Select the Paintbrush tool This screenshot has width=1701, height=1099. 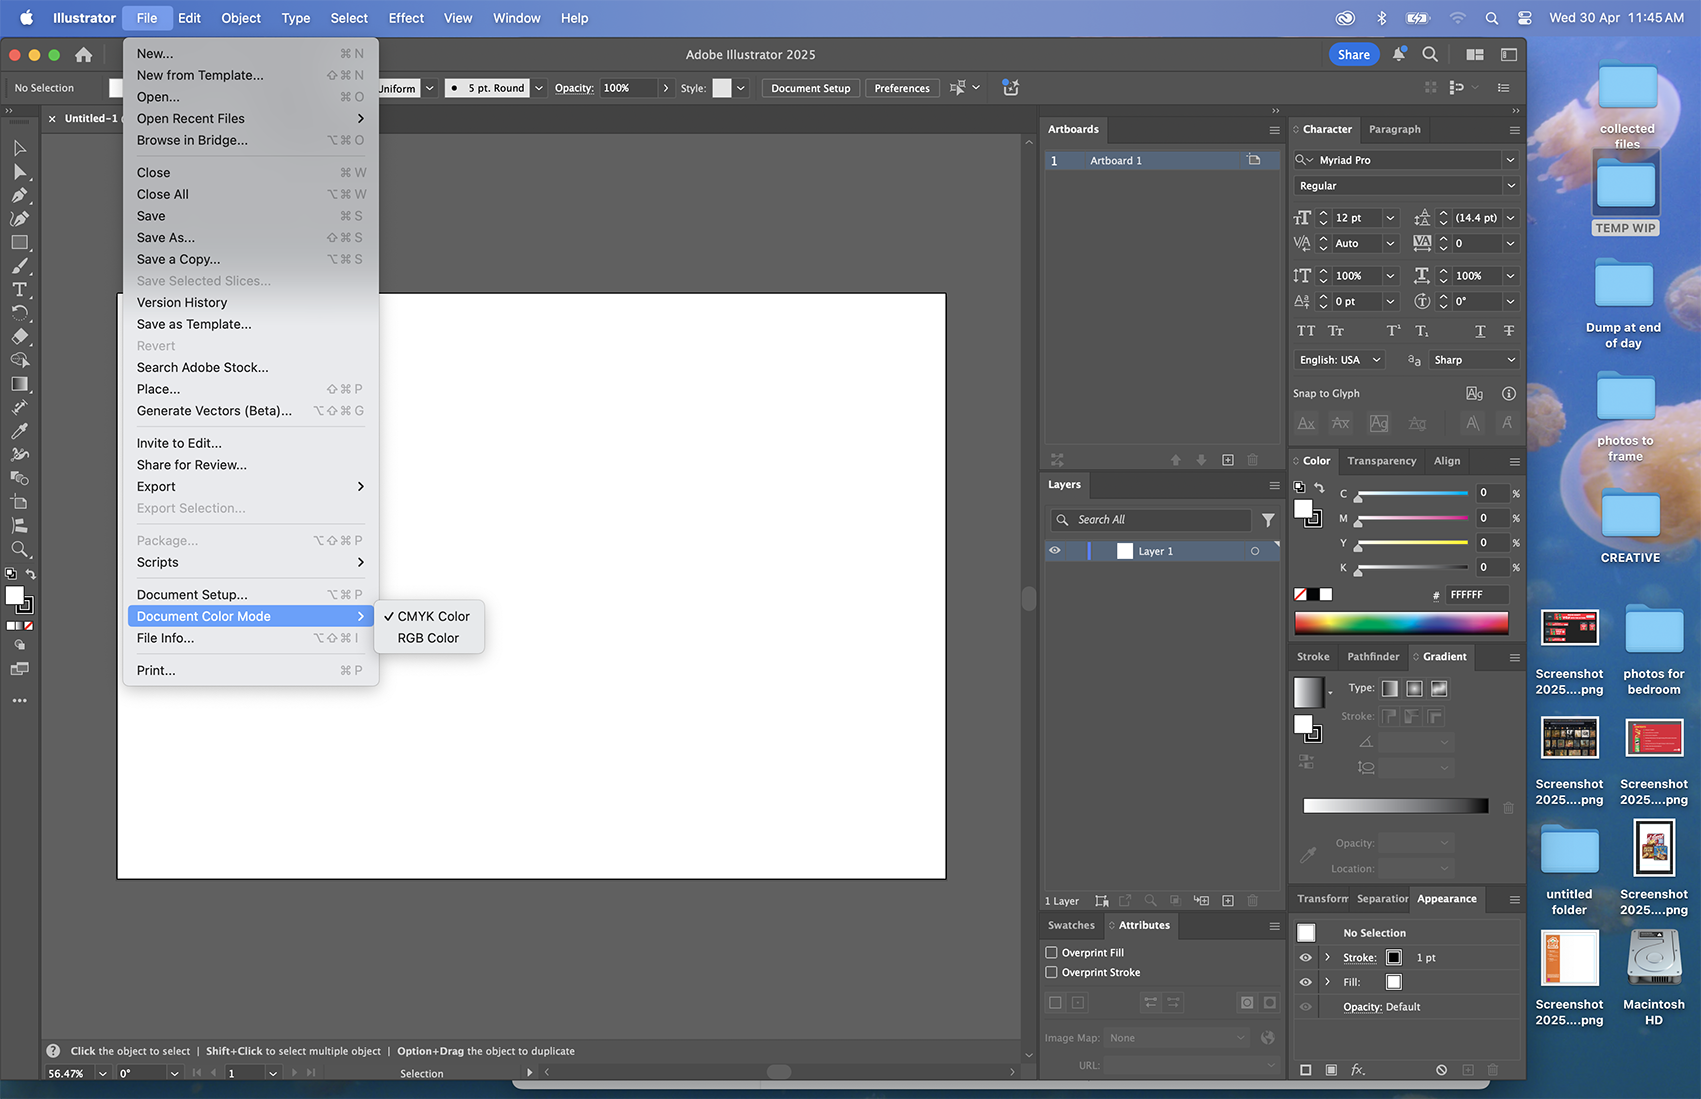[20, 266]
